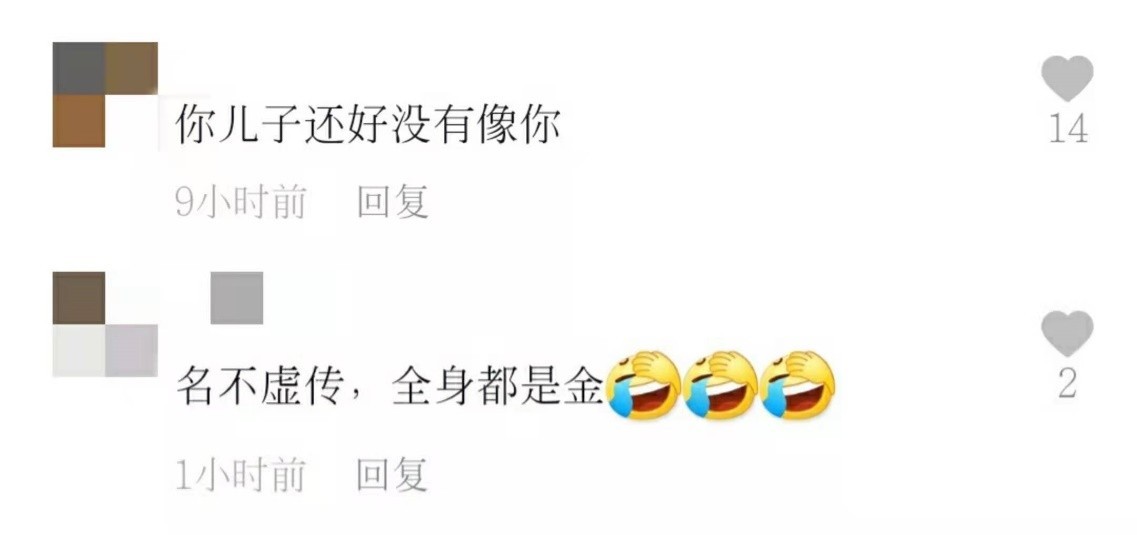Tap the last laughing-crying emoji
Image resolution: width=1137 pixels, height=535 pixels.
coord(798,386)
